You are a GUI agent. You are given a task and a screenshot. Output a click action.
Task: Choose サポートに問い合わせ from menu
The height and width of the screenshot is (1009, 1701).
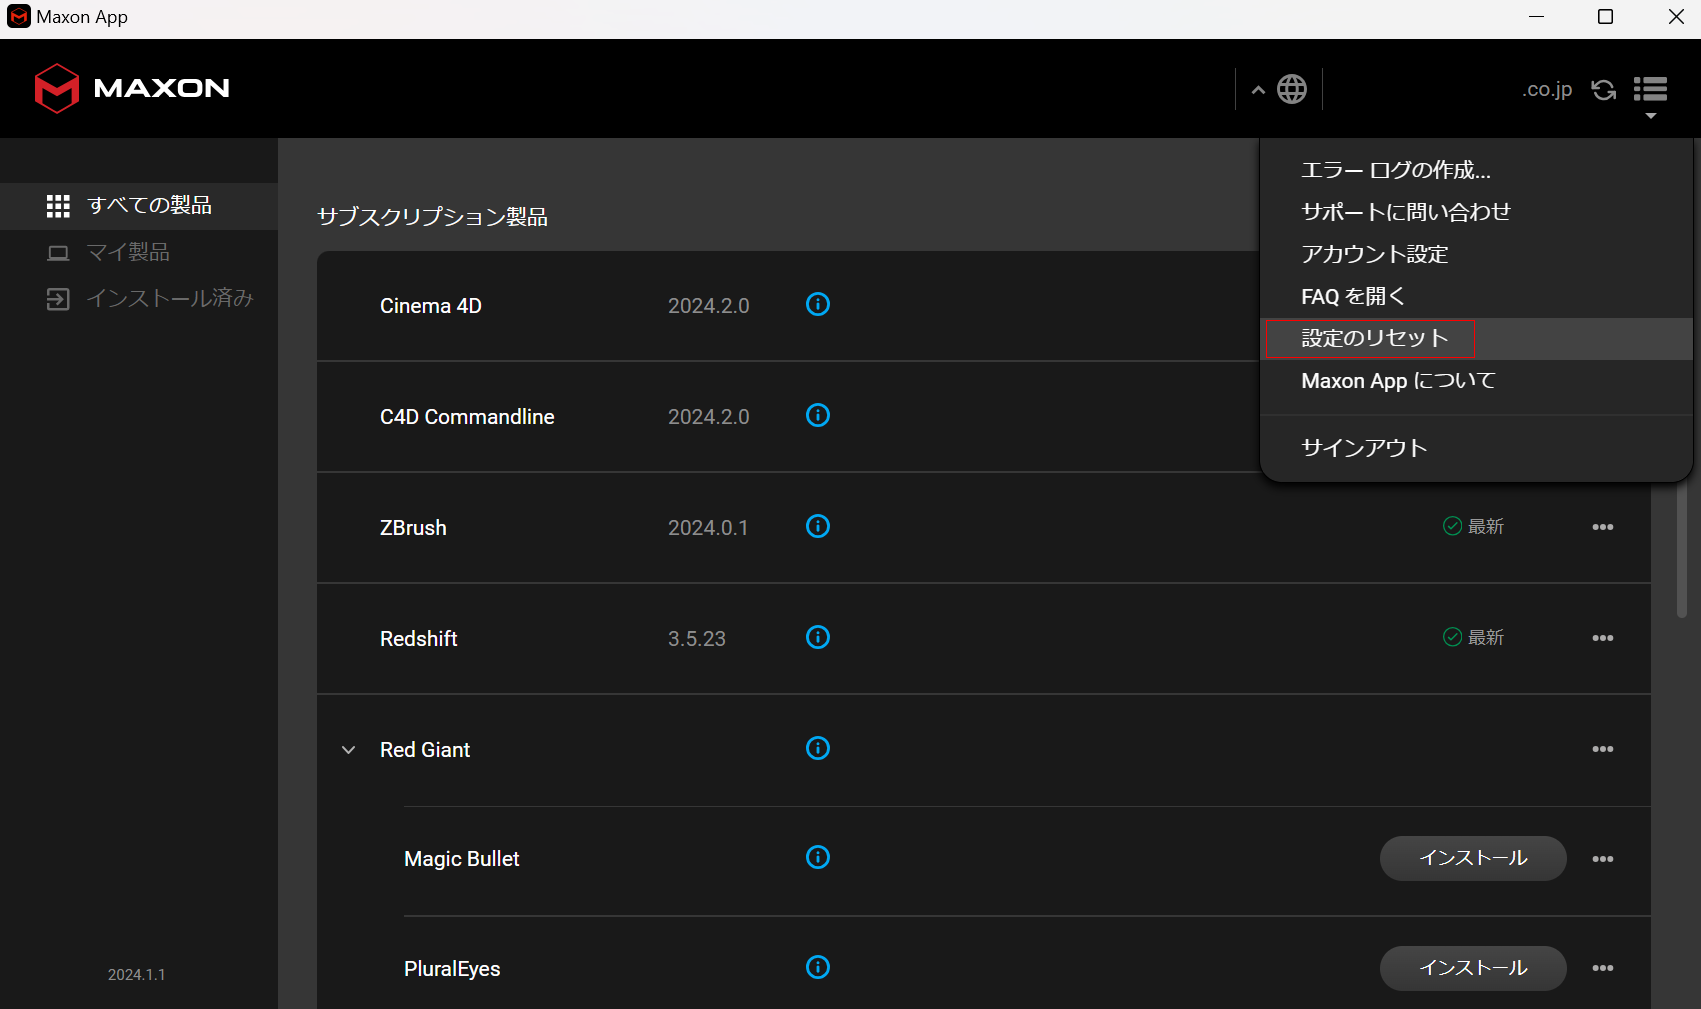click(x=1476, y=212)
